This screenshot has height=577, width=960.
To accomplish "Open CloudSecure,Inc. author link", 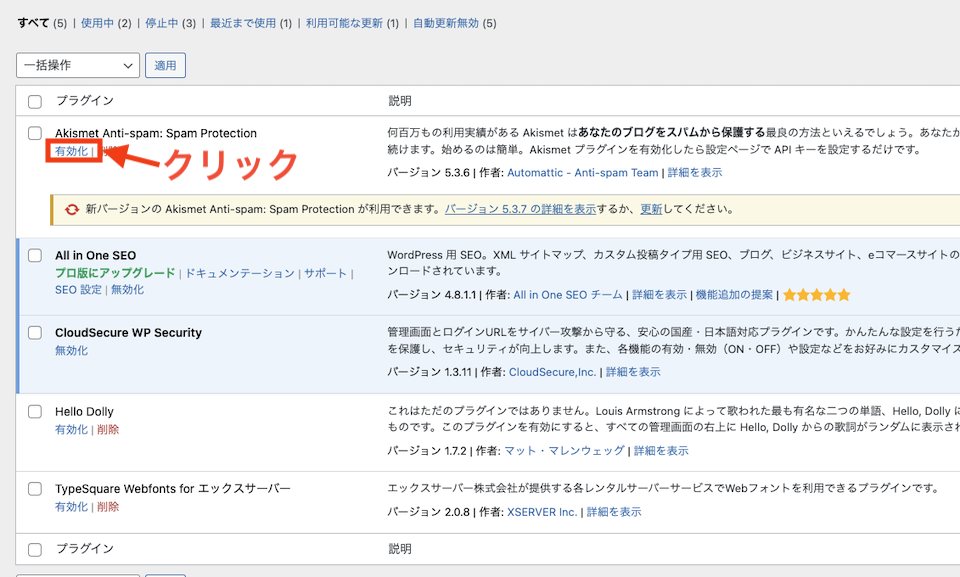I will pyautogui.click(x=552, y=372).
